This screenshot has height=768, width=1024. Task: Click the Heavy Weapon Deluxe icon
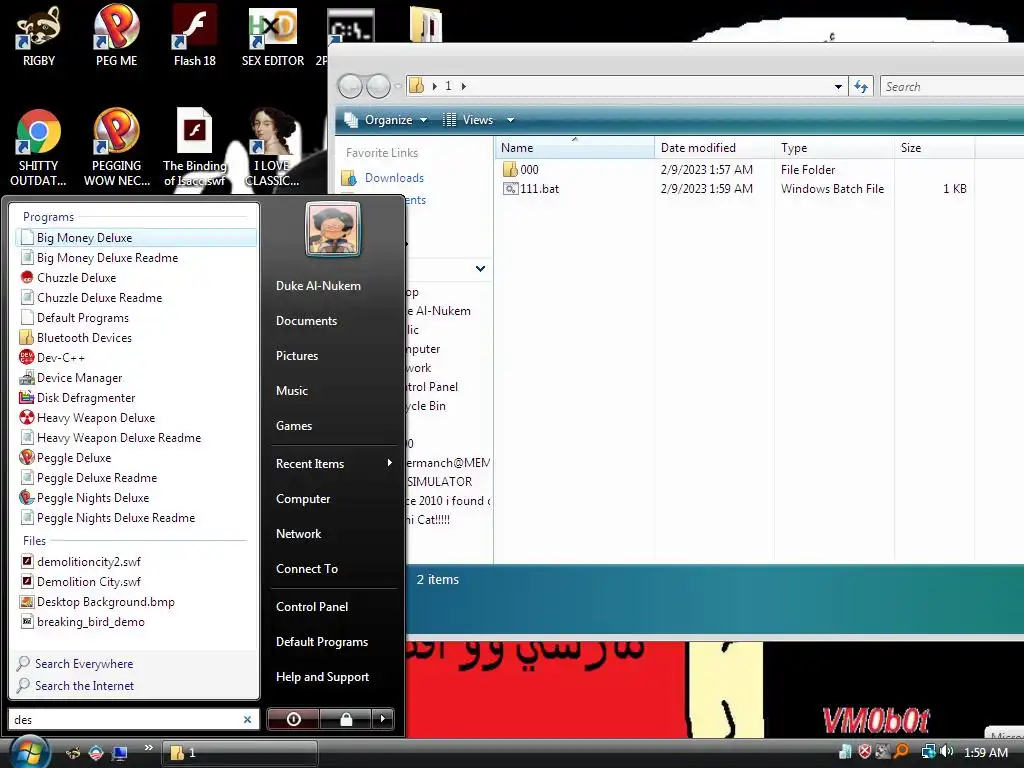click(x=27, y=417)
